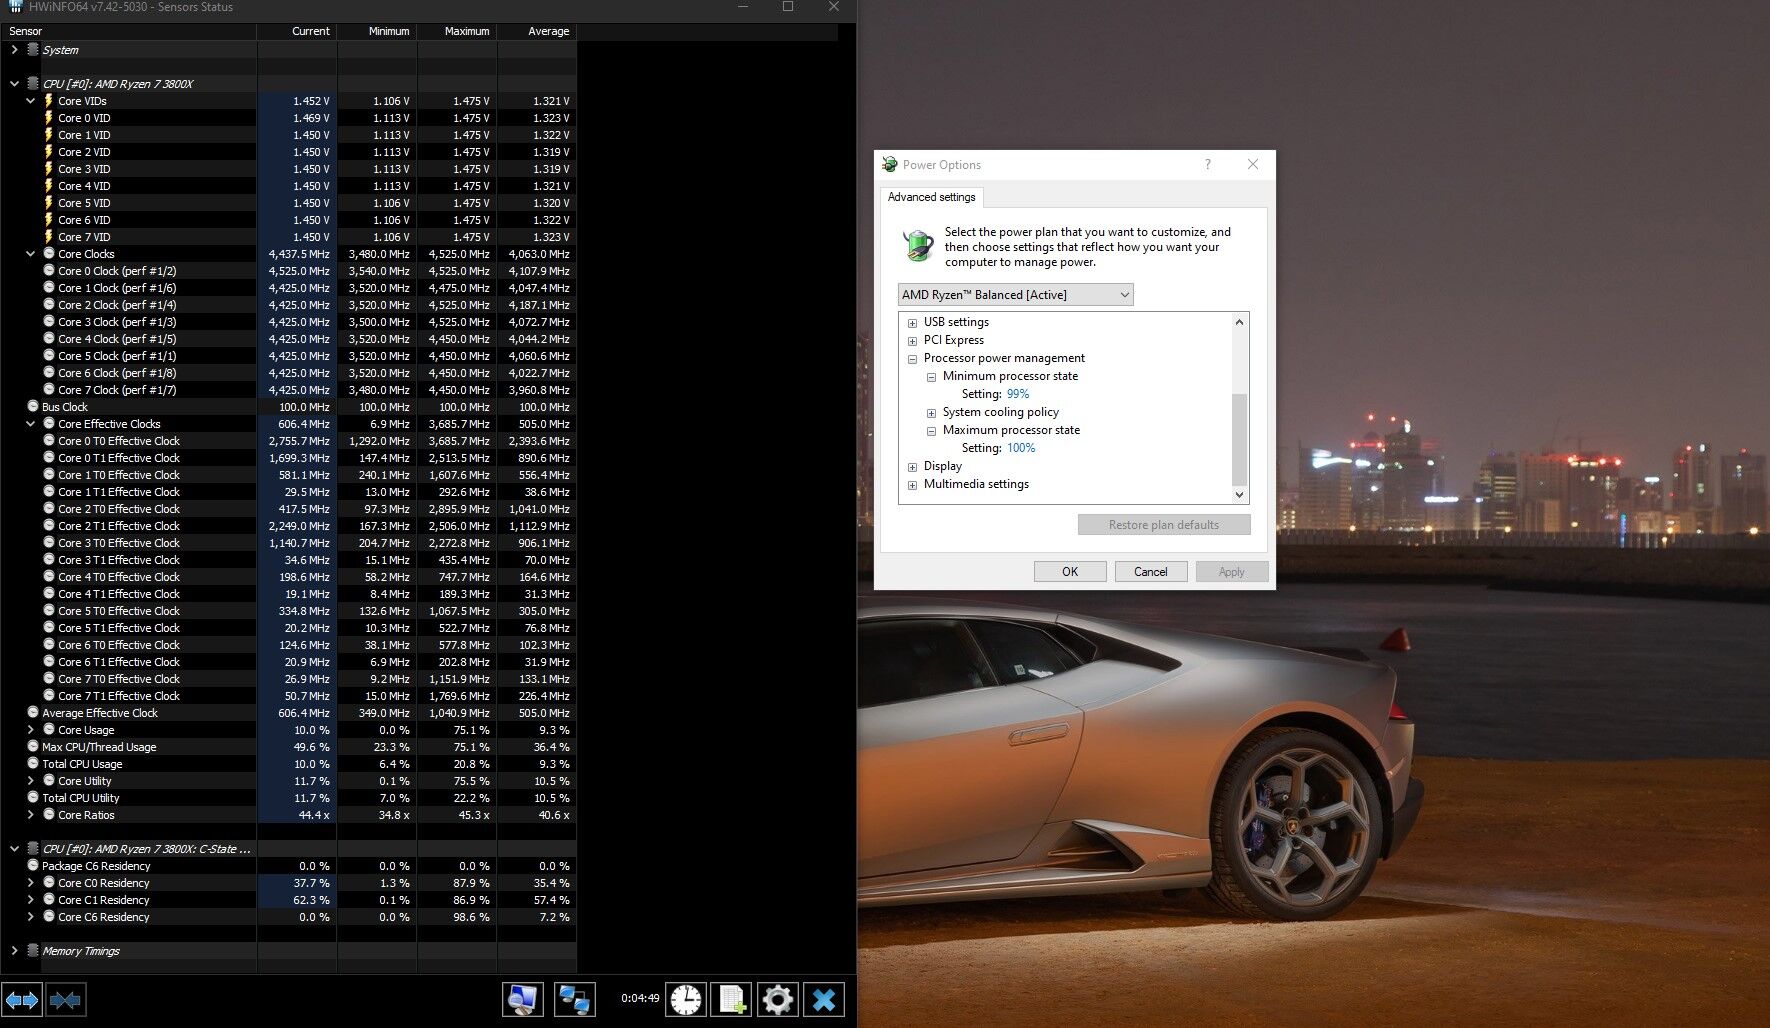The image size is (1770, 1028).
Task: Click Cancel in Power Options
Action: pos(1150,572)
